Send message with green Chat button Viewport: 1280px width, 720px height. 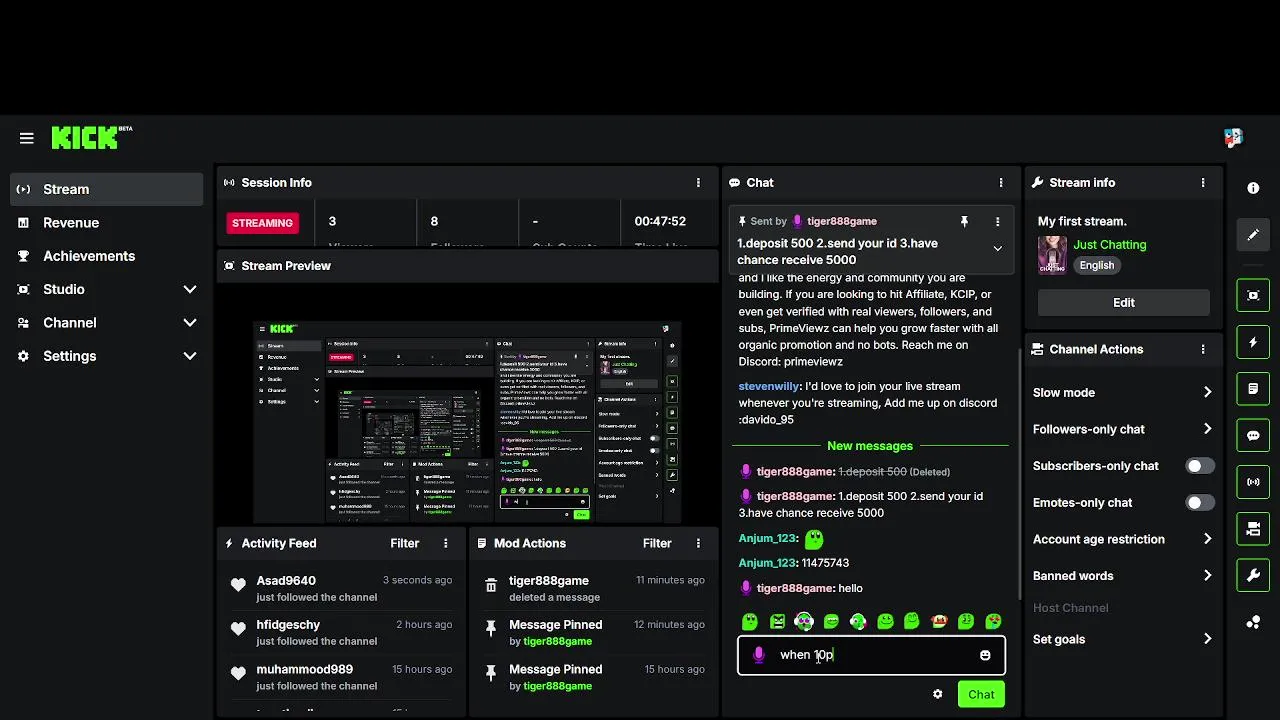[x=981, y=694]
